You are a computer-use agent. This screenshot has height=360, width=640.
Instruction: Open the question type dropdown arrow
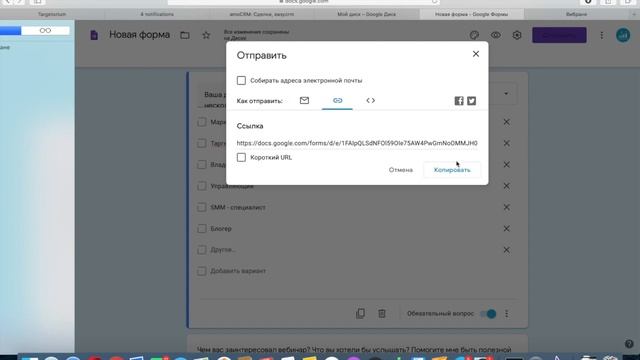(x=506, y=94)
